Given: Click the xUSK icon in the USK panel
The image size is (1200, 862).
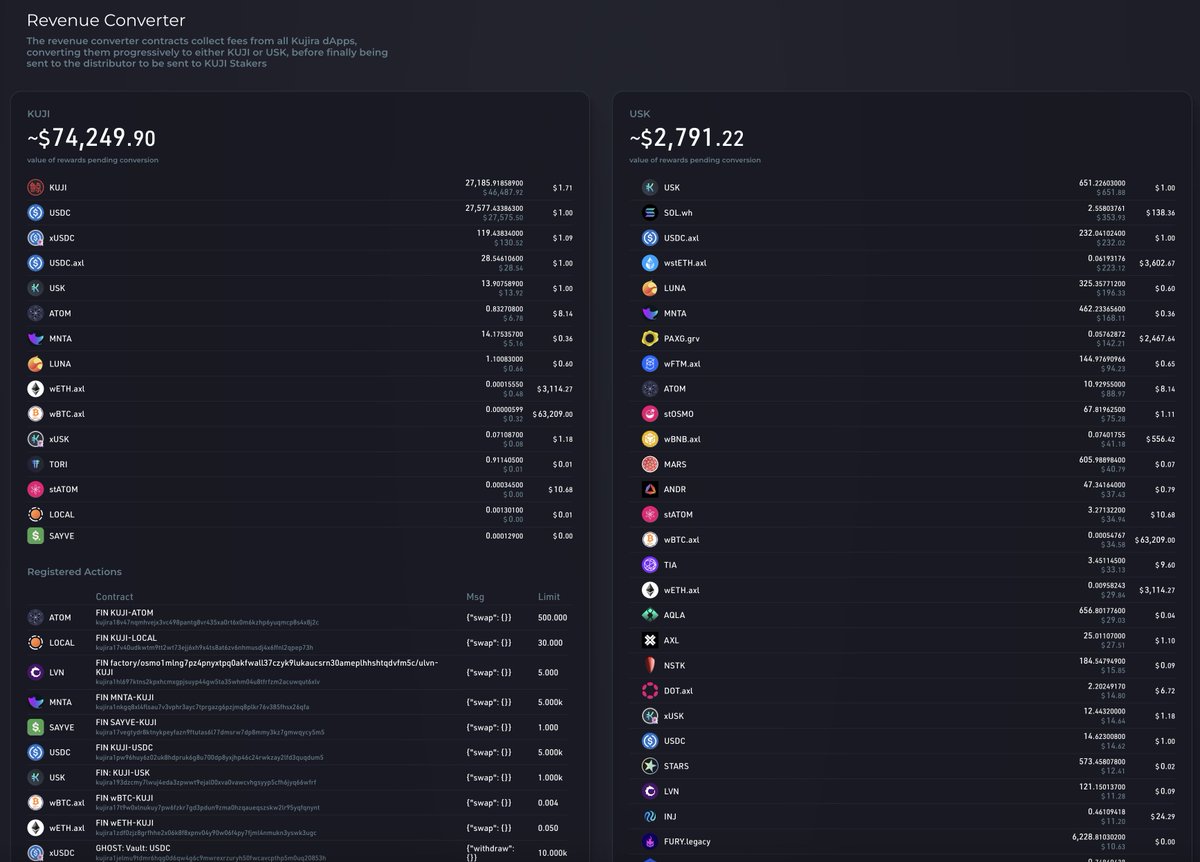Looking at the screenshot, I should click(649, 716).
